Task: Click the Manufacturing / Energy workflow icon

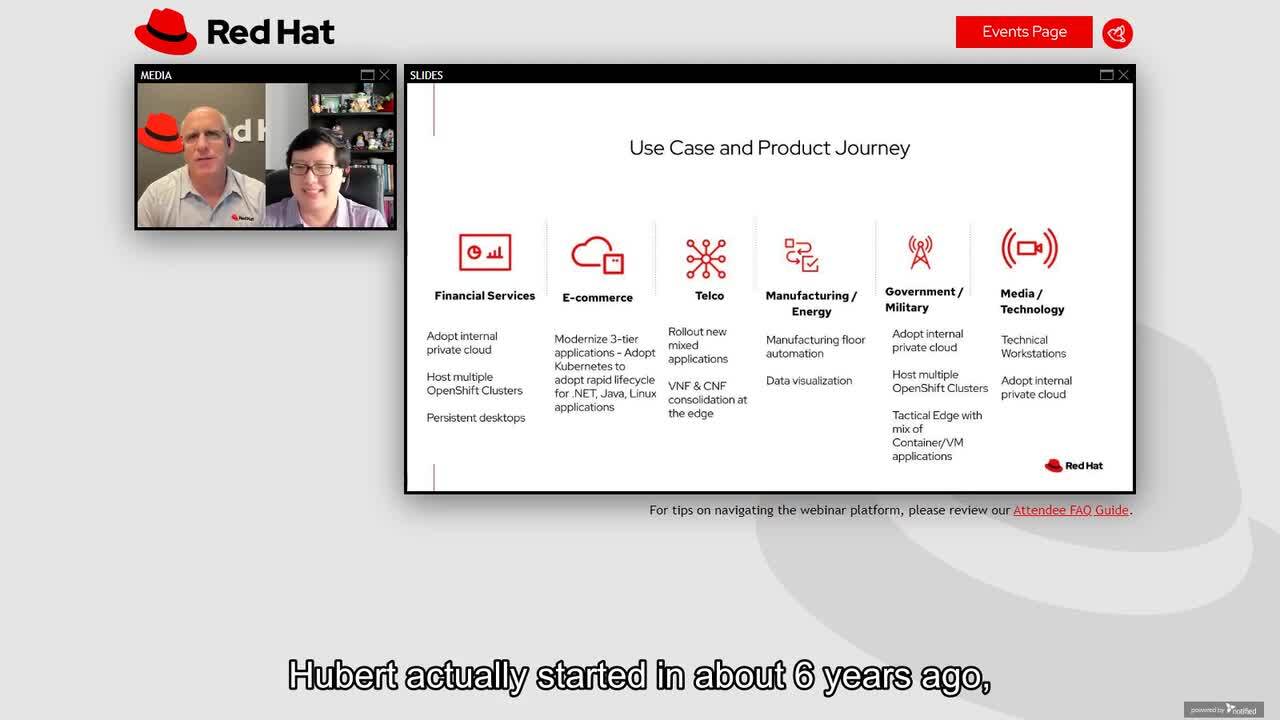Action: pos(802,255)
